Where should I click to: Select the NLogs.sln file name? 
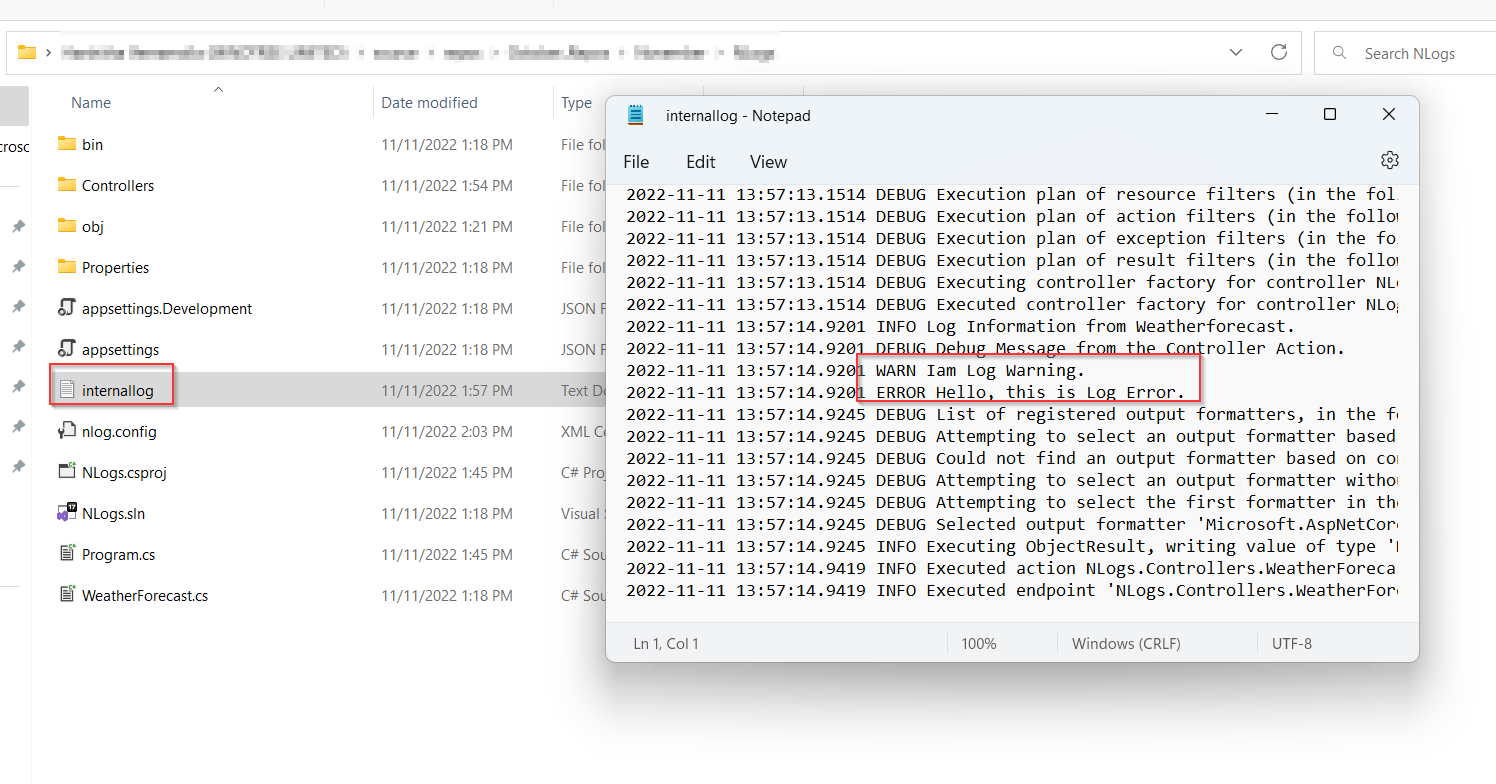point(114,514)
